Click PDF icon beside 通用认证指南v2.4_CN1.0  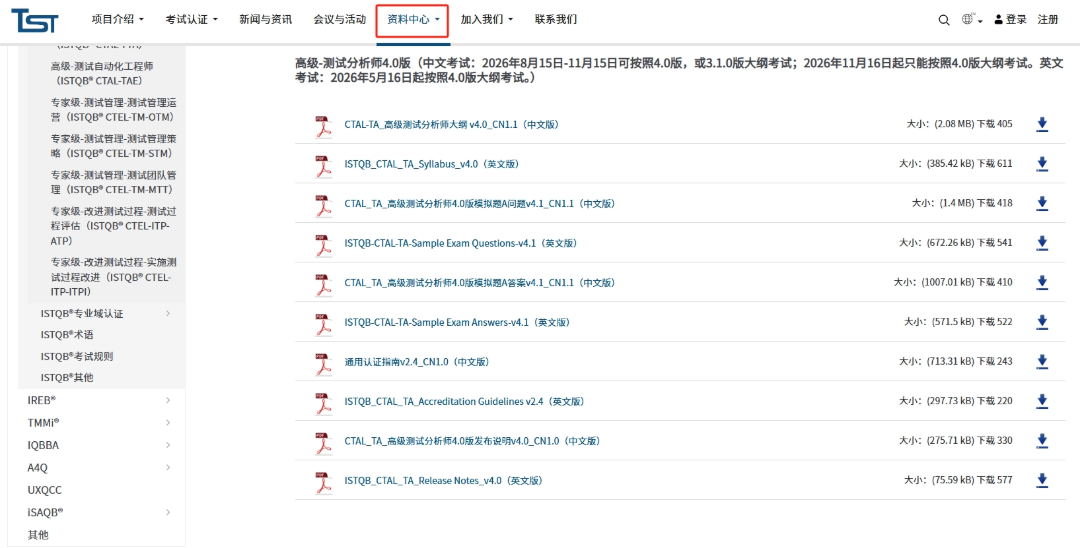(x=323, y=363)
